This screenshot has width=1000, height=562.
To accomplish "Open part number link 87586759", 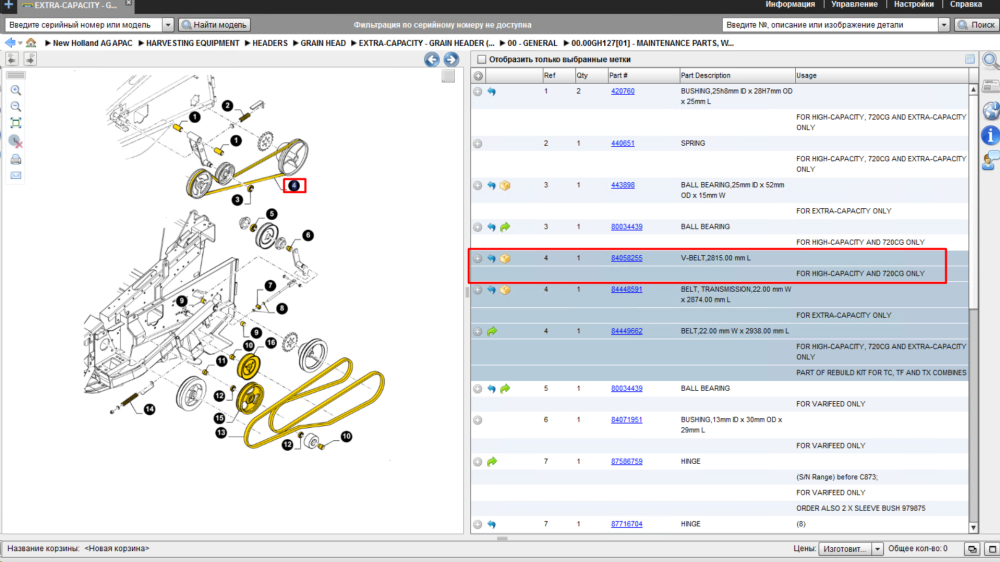I will point(626,462).
